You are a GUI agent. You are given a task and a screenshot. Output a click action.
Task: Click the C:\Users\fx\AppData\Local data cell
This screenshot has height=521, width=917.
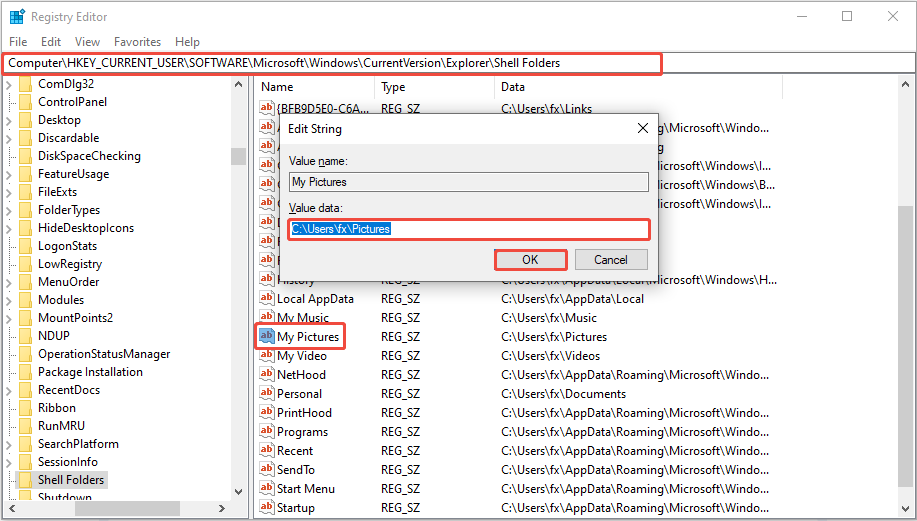point(573,299)
